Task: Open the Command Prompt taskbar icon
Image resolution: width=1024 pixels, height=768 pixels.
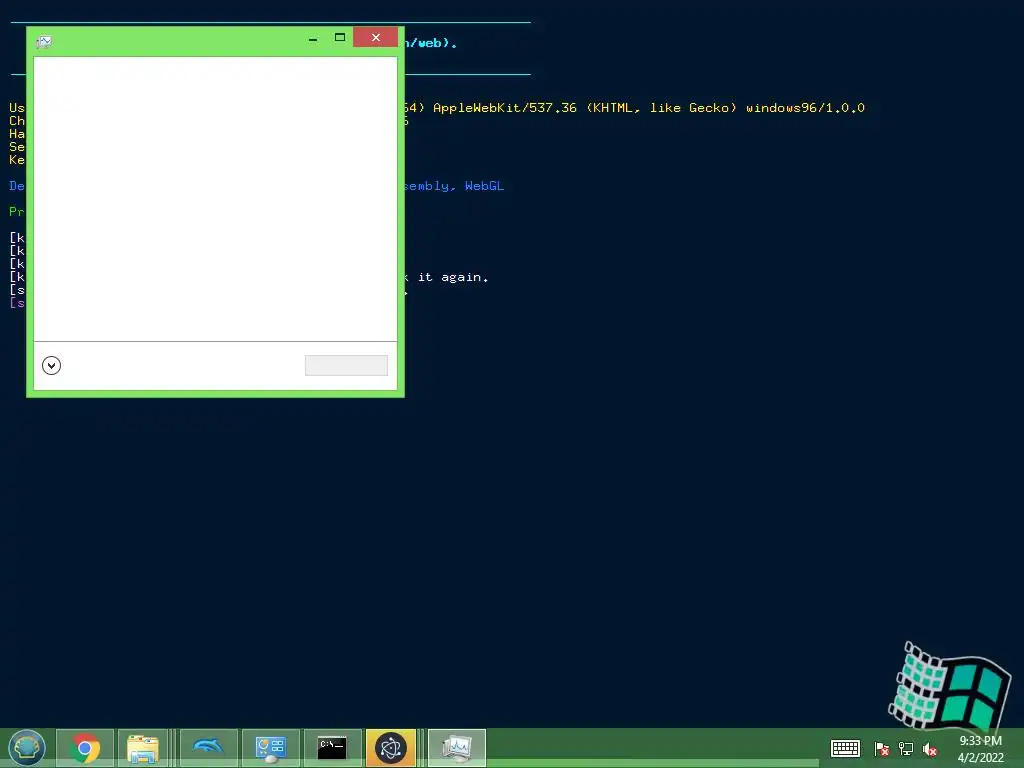Action: coord(332,748)
